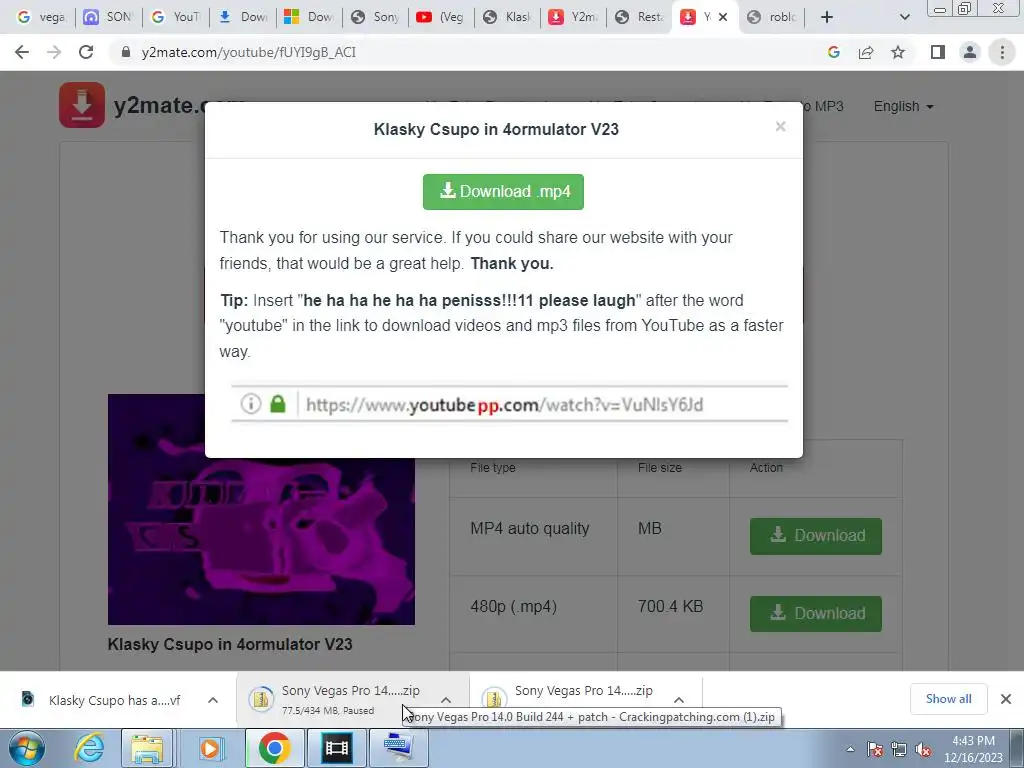Bookmark this page with the star

click(898, 52)
